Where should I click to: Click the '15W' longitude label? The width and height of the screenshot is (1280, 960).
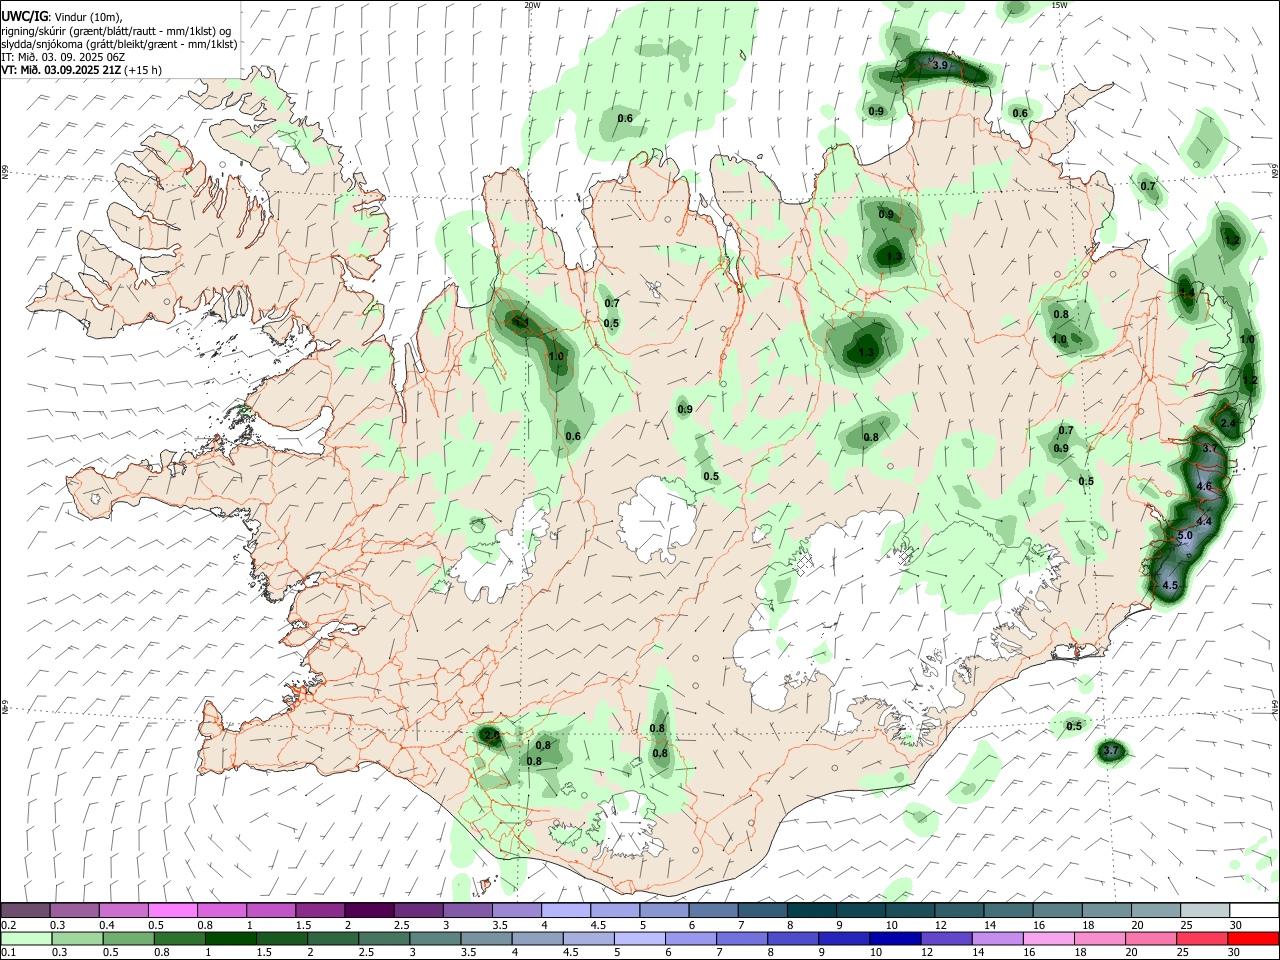pos(1059,5)
